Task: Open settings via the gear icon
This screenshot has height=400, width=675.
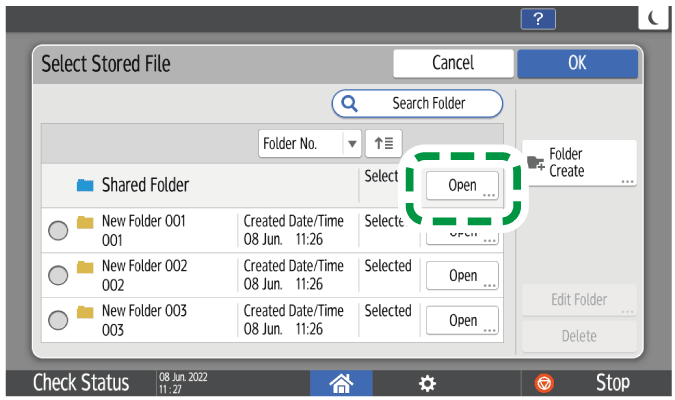Action: (427, 383)
